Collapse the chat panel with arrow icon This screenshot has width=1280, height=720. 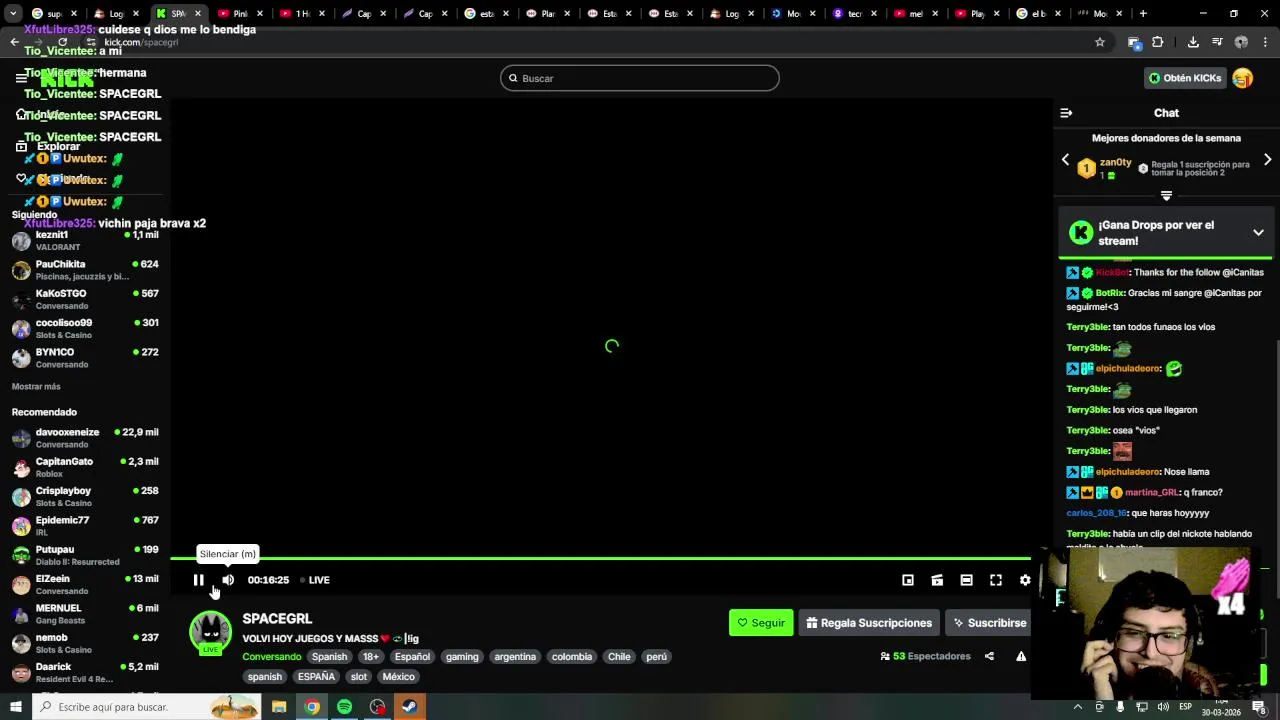coord(1066,113)
